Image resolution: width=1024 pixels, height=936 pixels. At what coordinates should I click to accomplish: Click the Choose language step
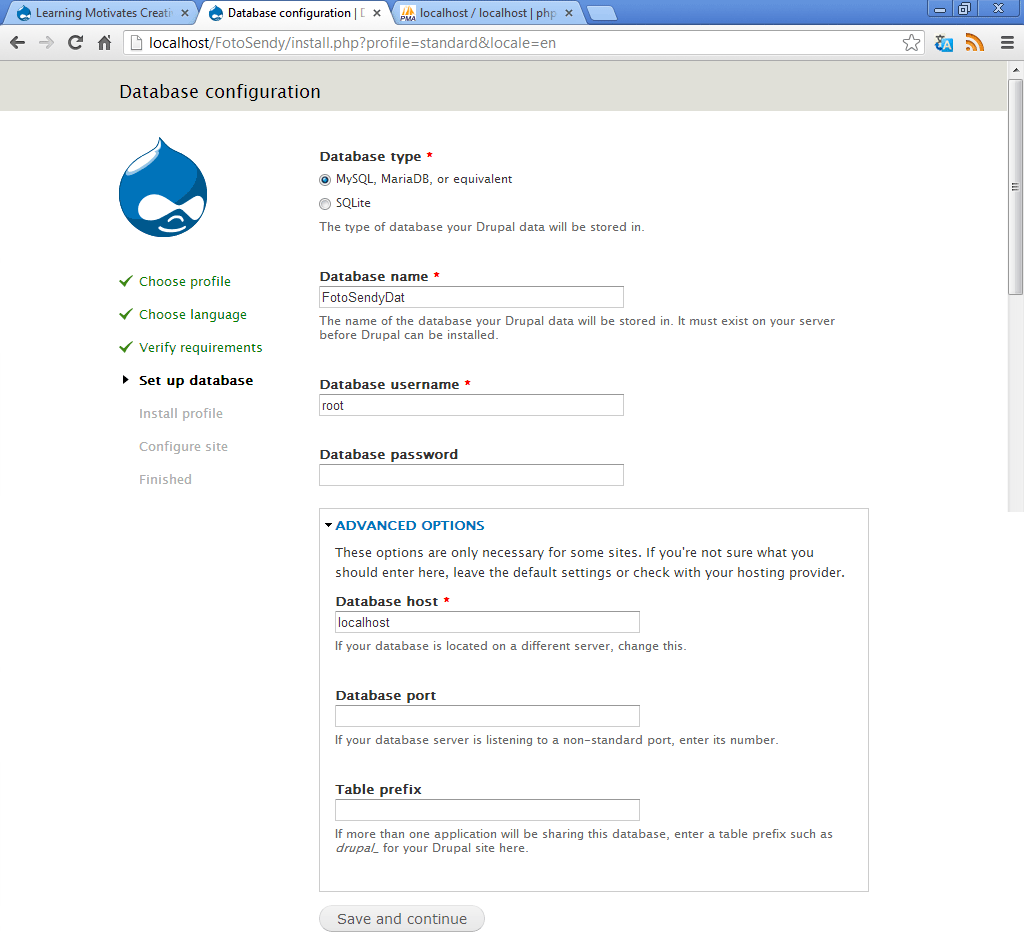point(193,315)
